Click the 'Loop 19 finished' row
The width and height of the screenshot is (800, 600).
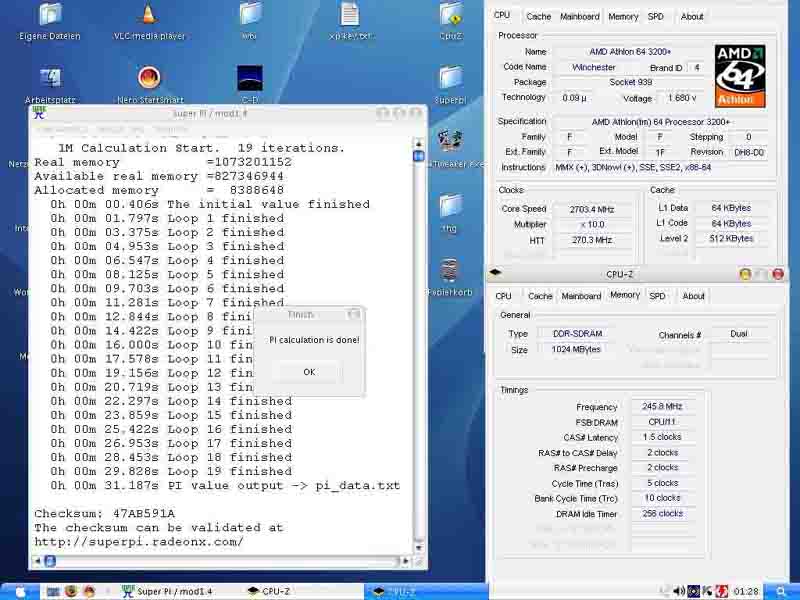[171, 471]
